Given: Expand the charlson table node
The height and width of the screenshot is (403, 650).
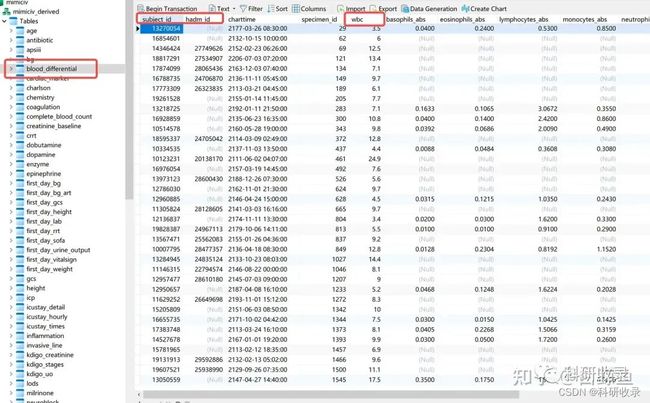Looking at the screenshot, I should [11, 88].
